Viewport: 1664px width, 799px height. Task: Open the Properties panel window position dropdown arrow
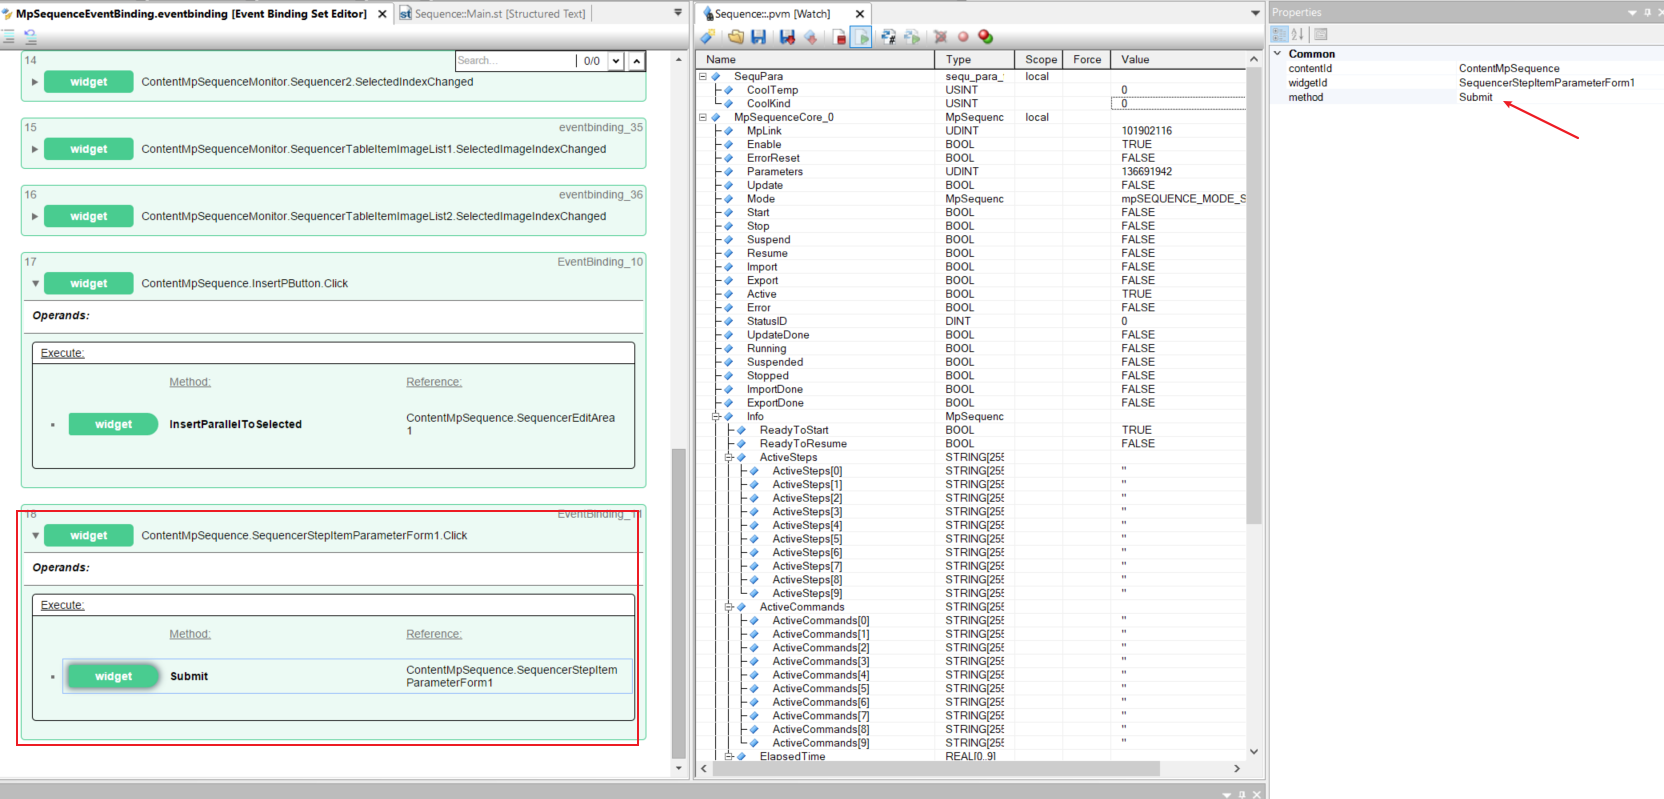pos(1632,13)
